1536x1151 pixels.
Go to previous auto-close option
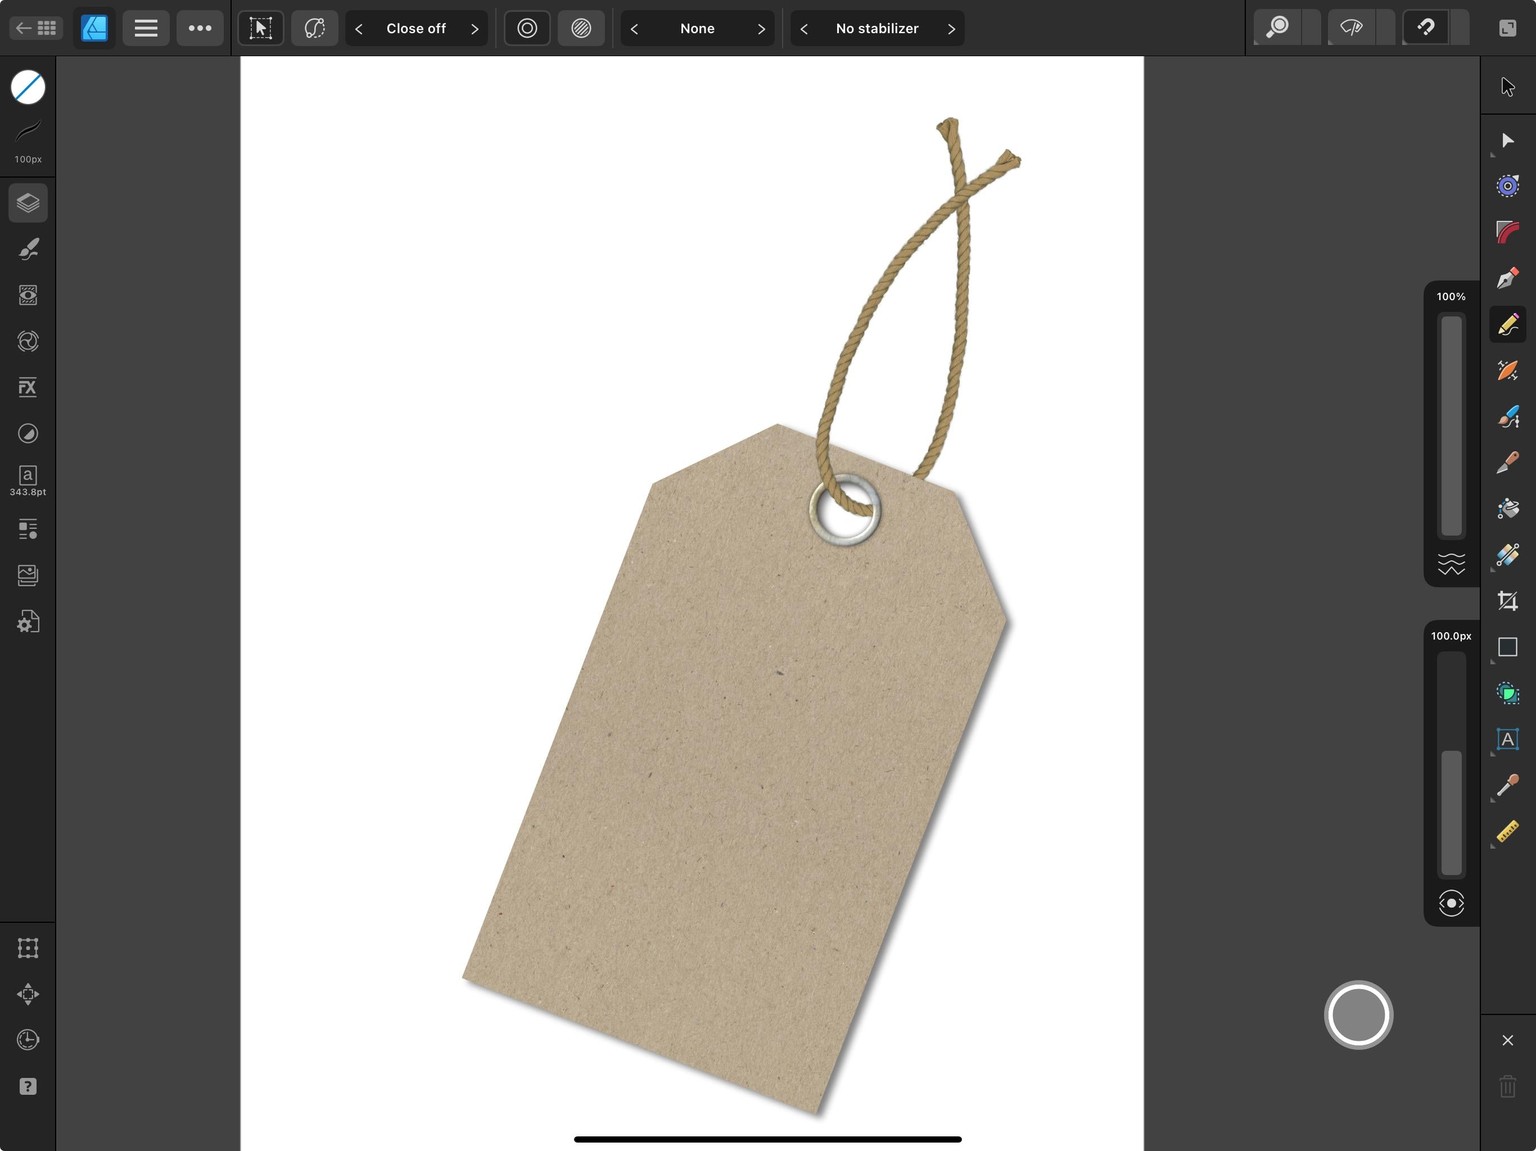tap(359, 29)
